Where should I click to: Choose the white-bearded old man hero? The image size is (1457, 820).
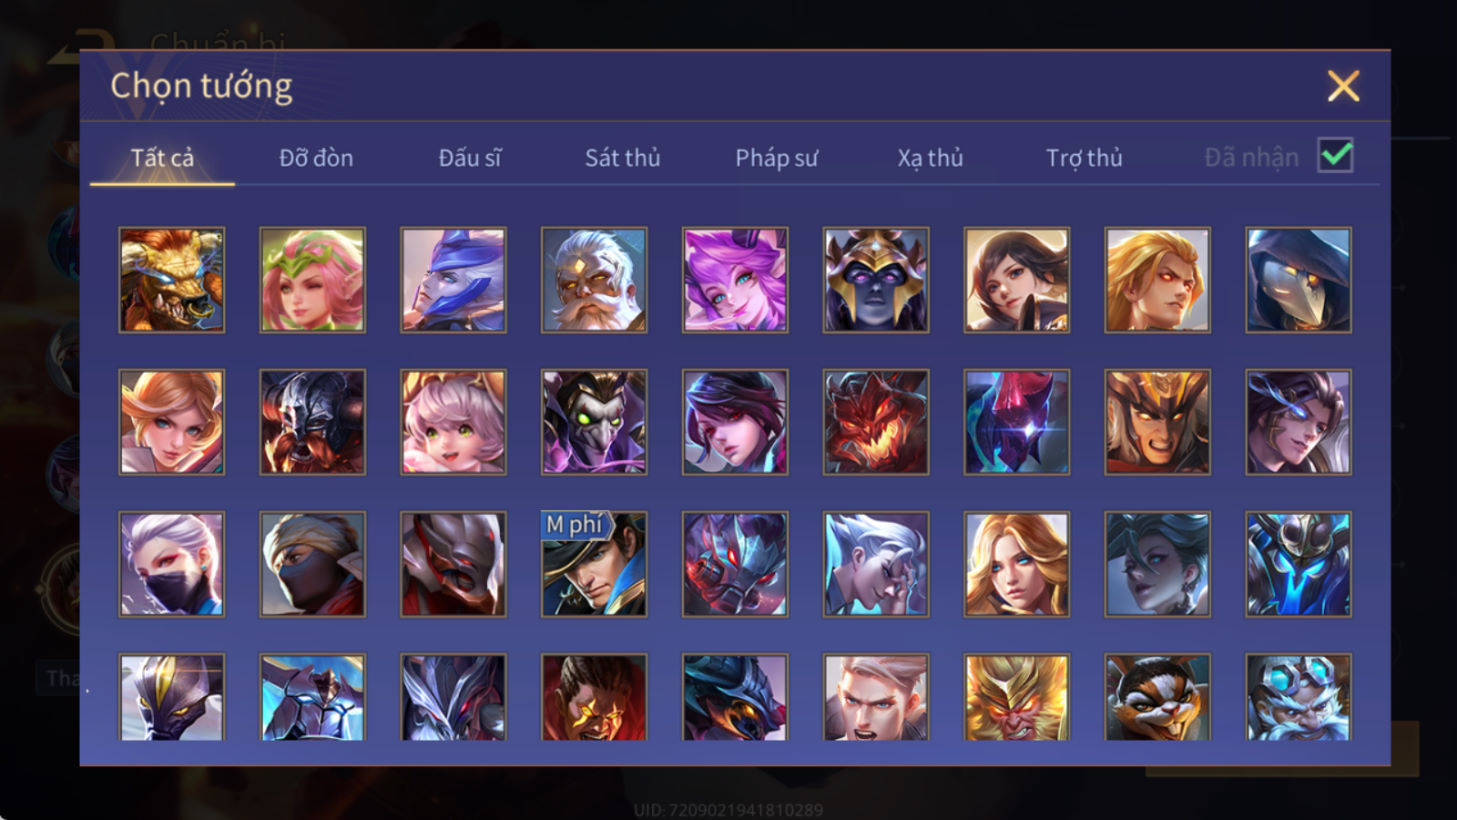pyautogui.click(x=594, y=280)
